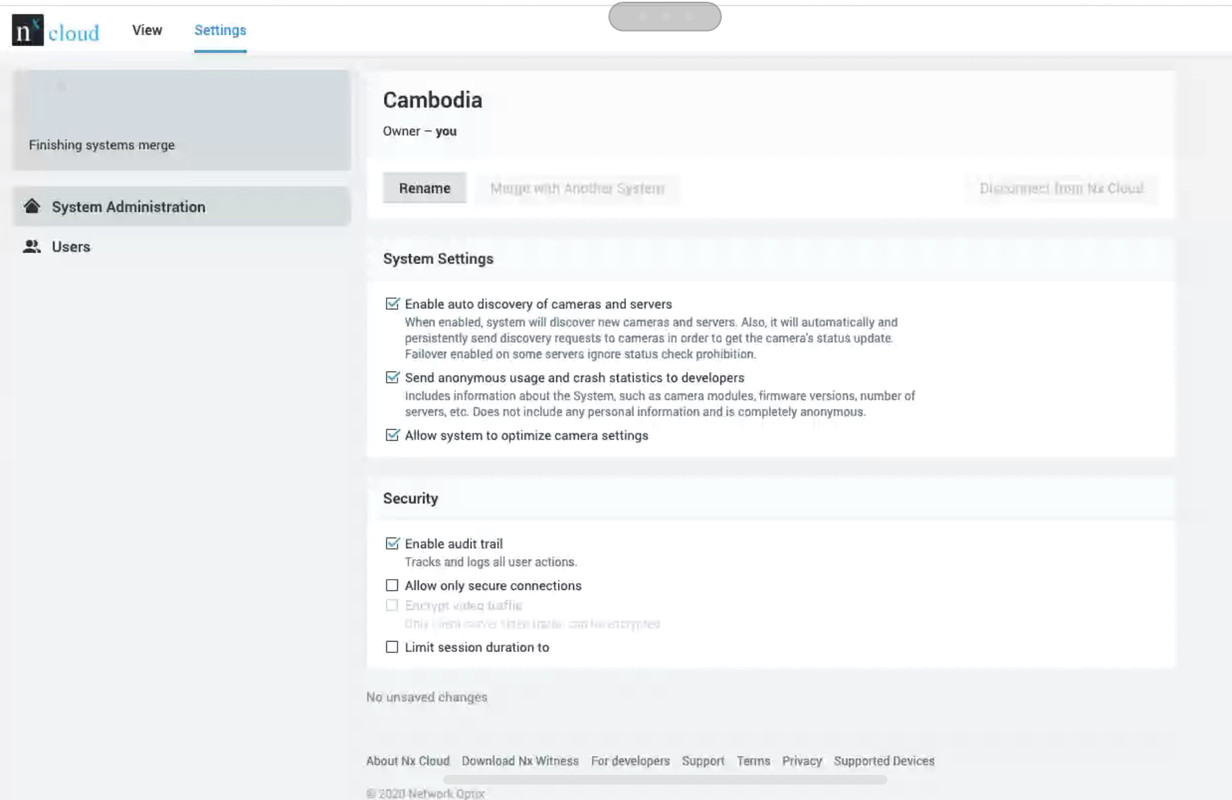Follow the Download Nx Witness link
This screenshot has width=1232, height=800.
pyautogui.click(x=520, y=761)
